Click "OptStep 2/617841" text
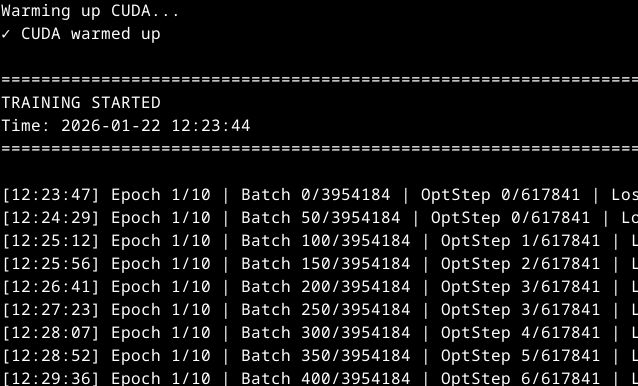The width and height of the screenshot is (638, 386). (x=520, y=264)
